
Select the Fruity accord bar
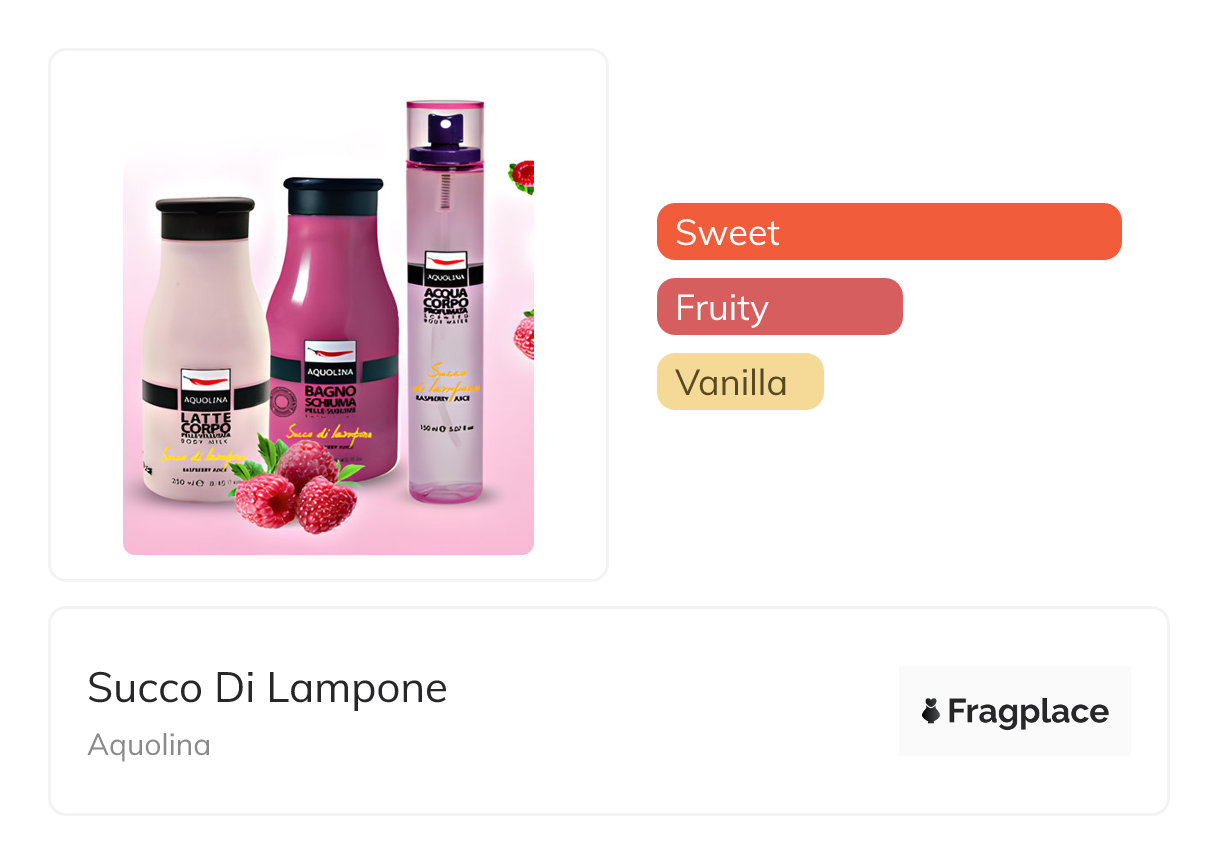(779, 307)
